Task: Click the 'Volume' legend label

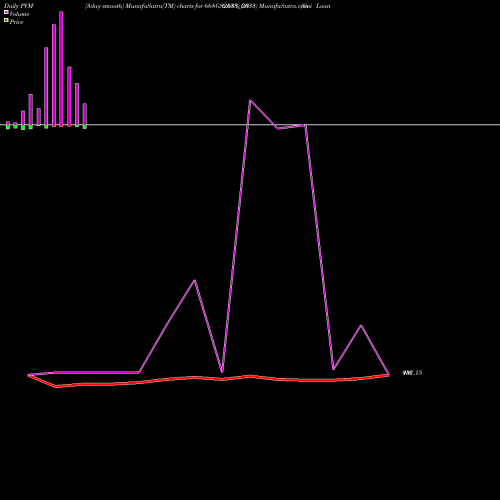Action: click(19, 14)
